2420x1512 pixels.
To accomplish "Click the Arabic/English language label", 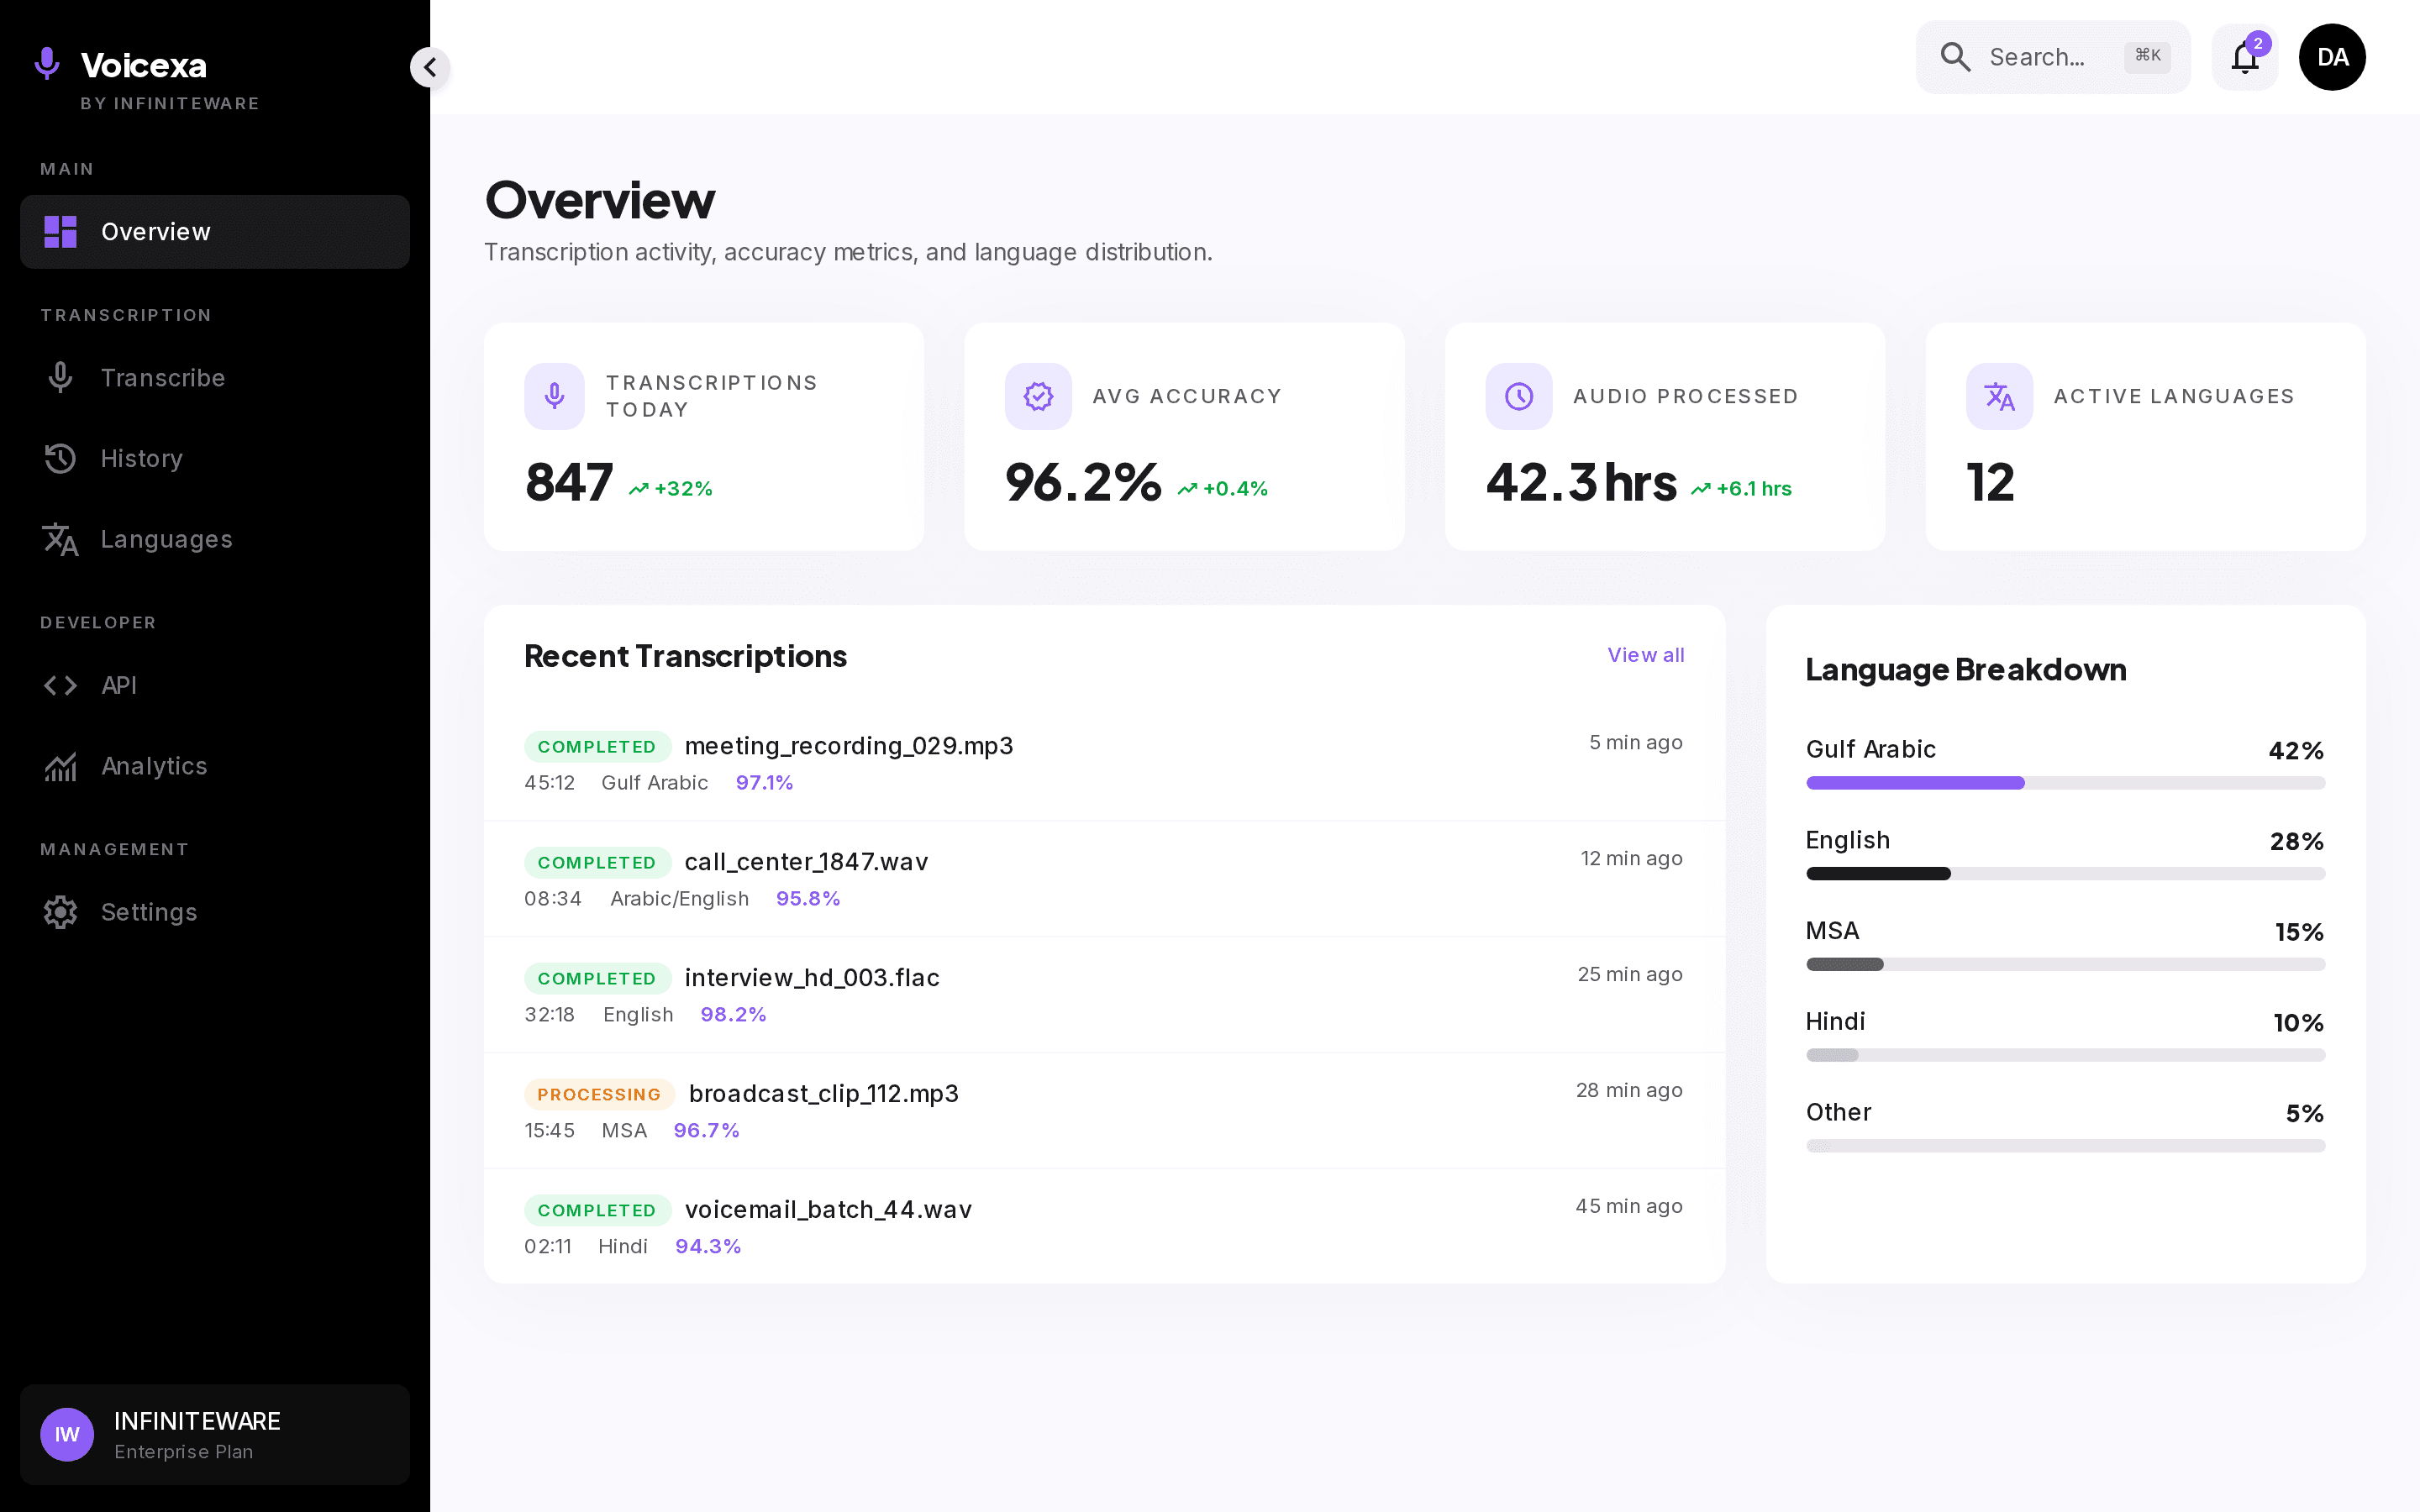I will [x=679, y=899].
